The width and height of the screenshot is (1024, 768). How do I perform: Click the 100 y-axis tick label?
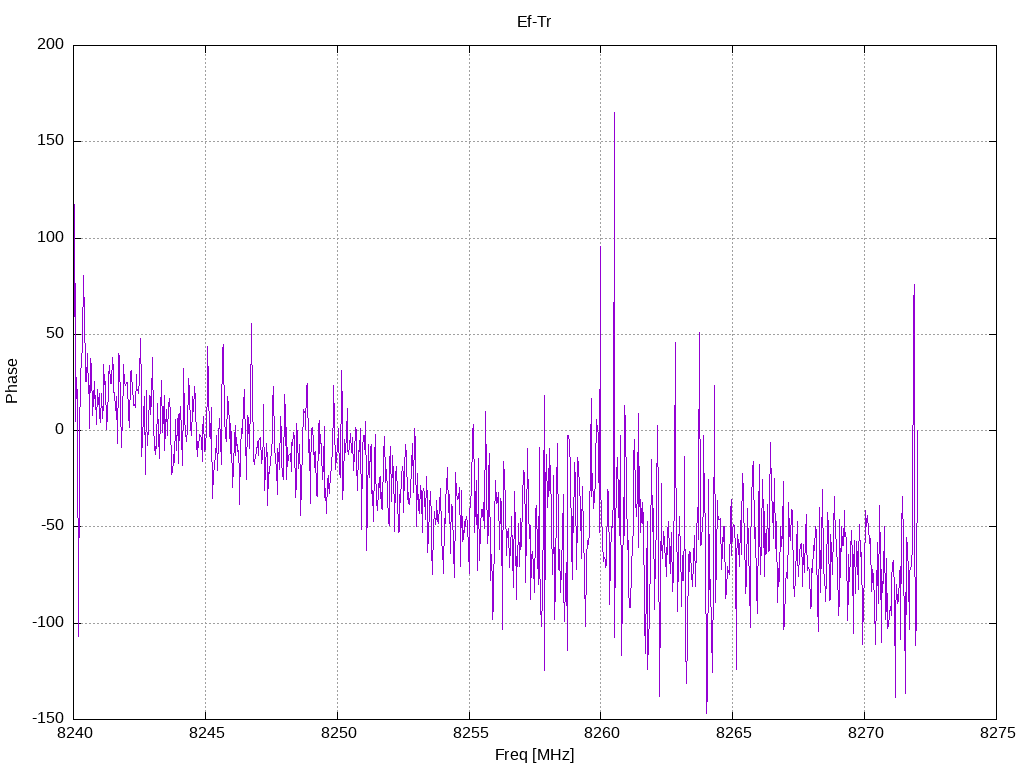pyautogui.click(x=50, y=237)
